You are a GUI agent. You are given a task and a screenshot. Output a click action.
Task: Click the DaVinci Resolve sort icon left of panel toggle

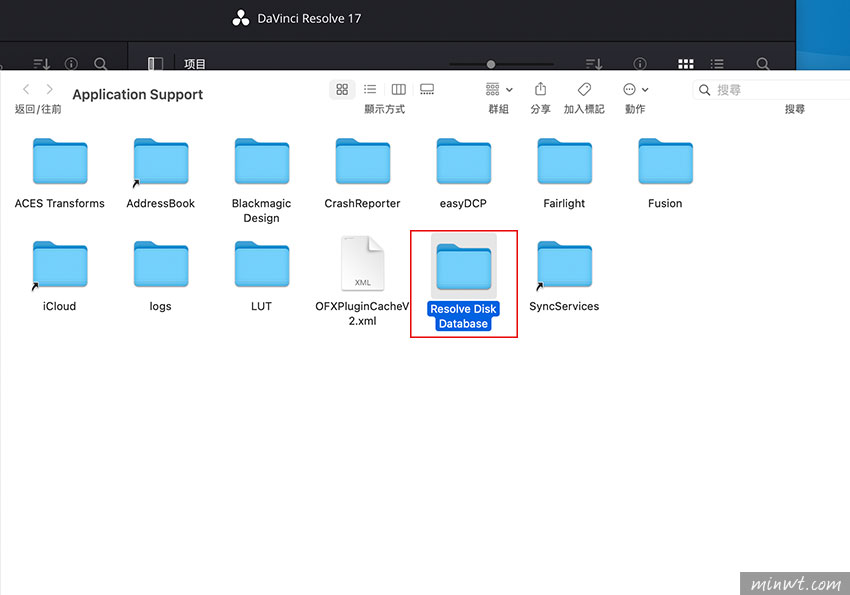pos(42,64)
